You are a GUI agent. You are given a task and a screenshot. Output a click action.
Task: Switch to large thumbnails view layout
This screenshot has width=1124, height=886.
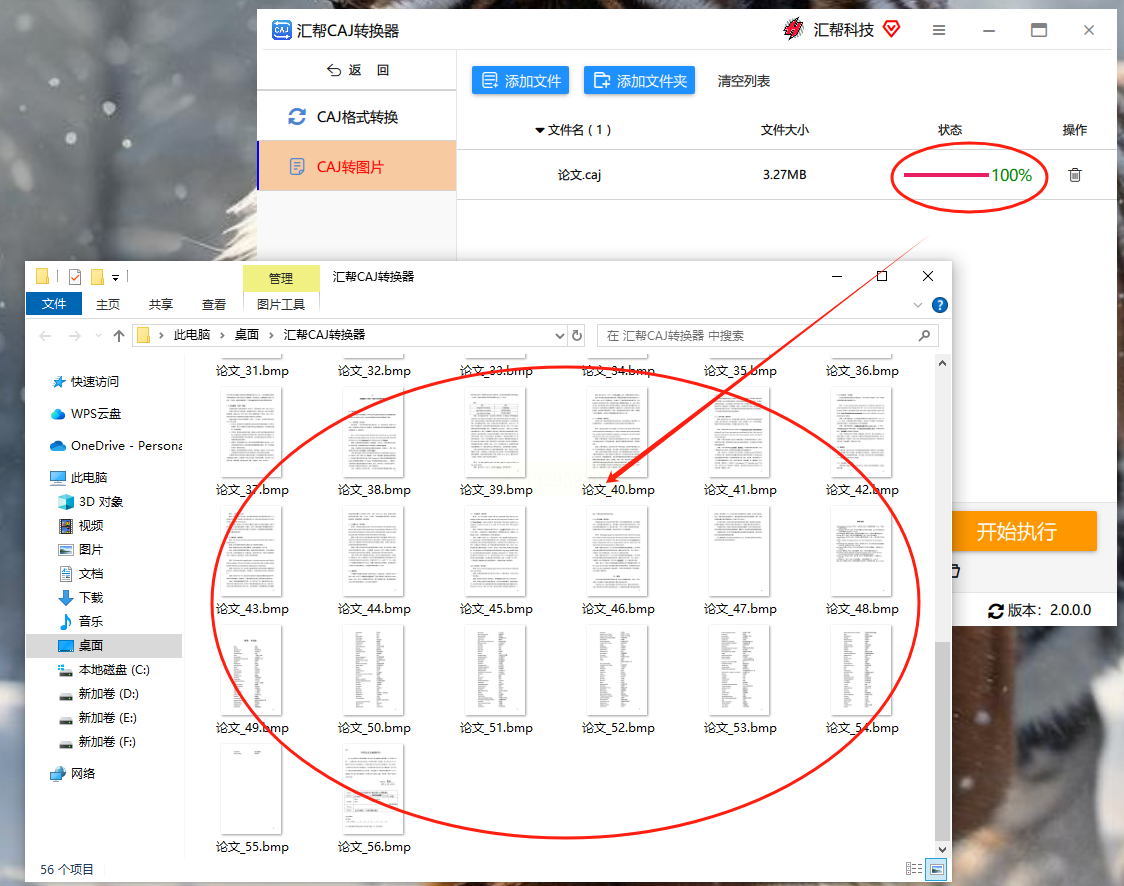pos(936,869)
